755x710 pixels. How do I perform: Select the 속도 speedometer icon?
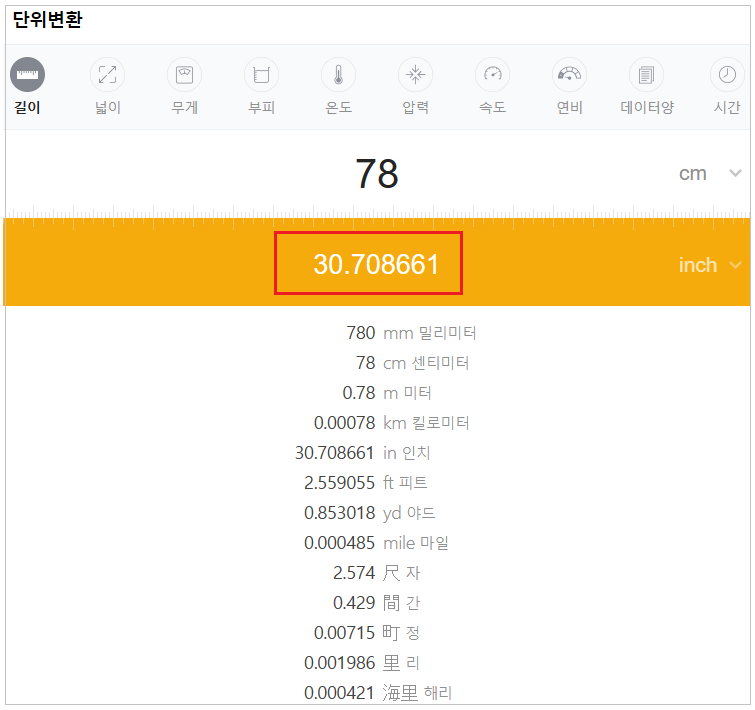[493, 75]
